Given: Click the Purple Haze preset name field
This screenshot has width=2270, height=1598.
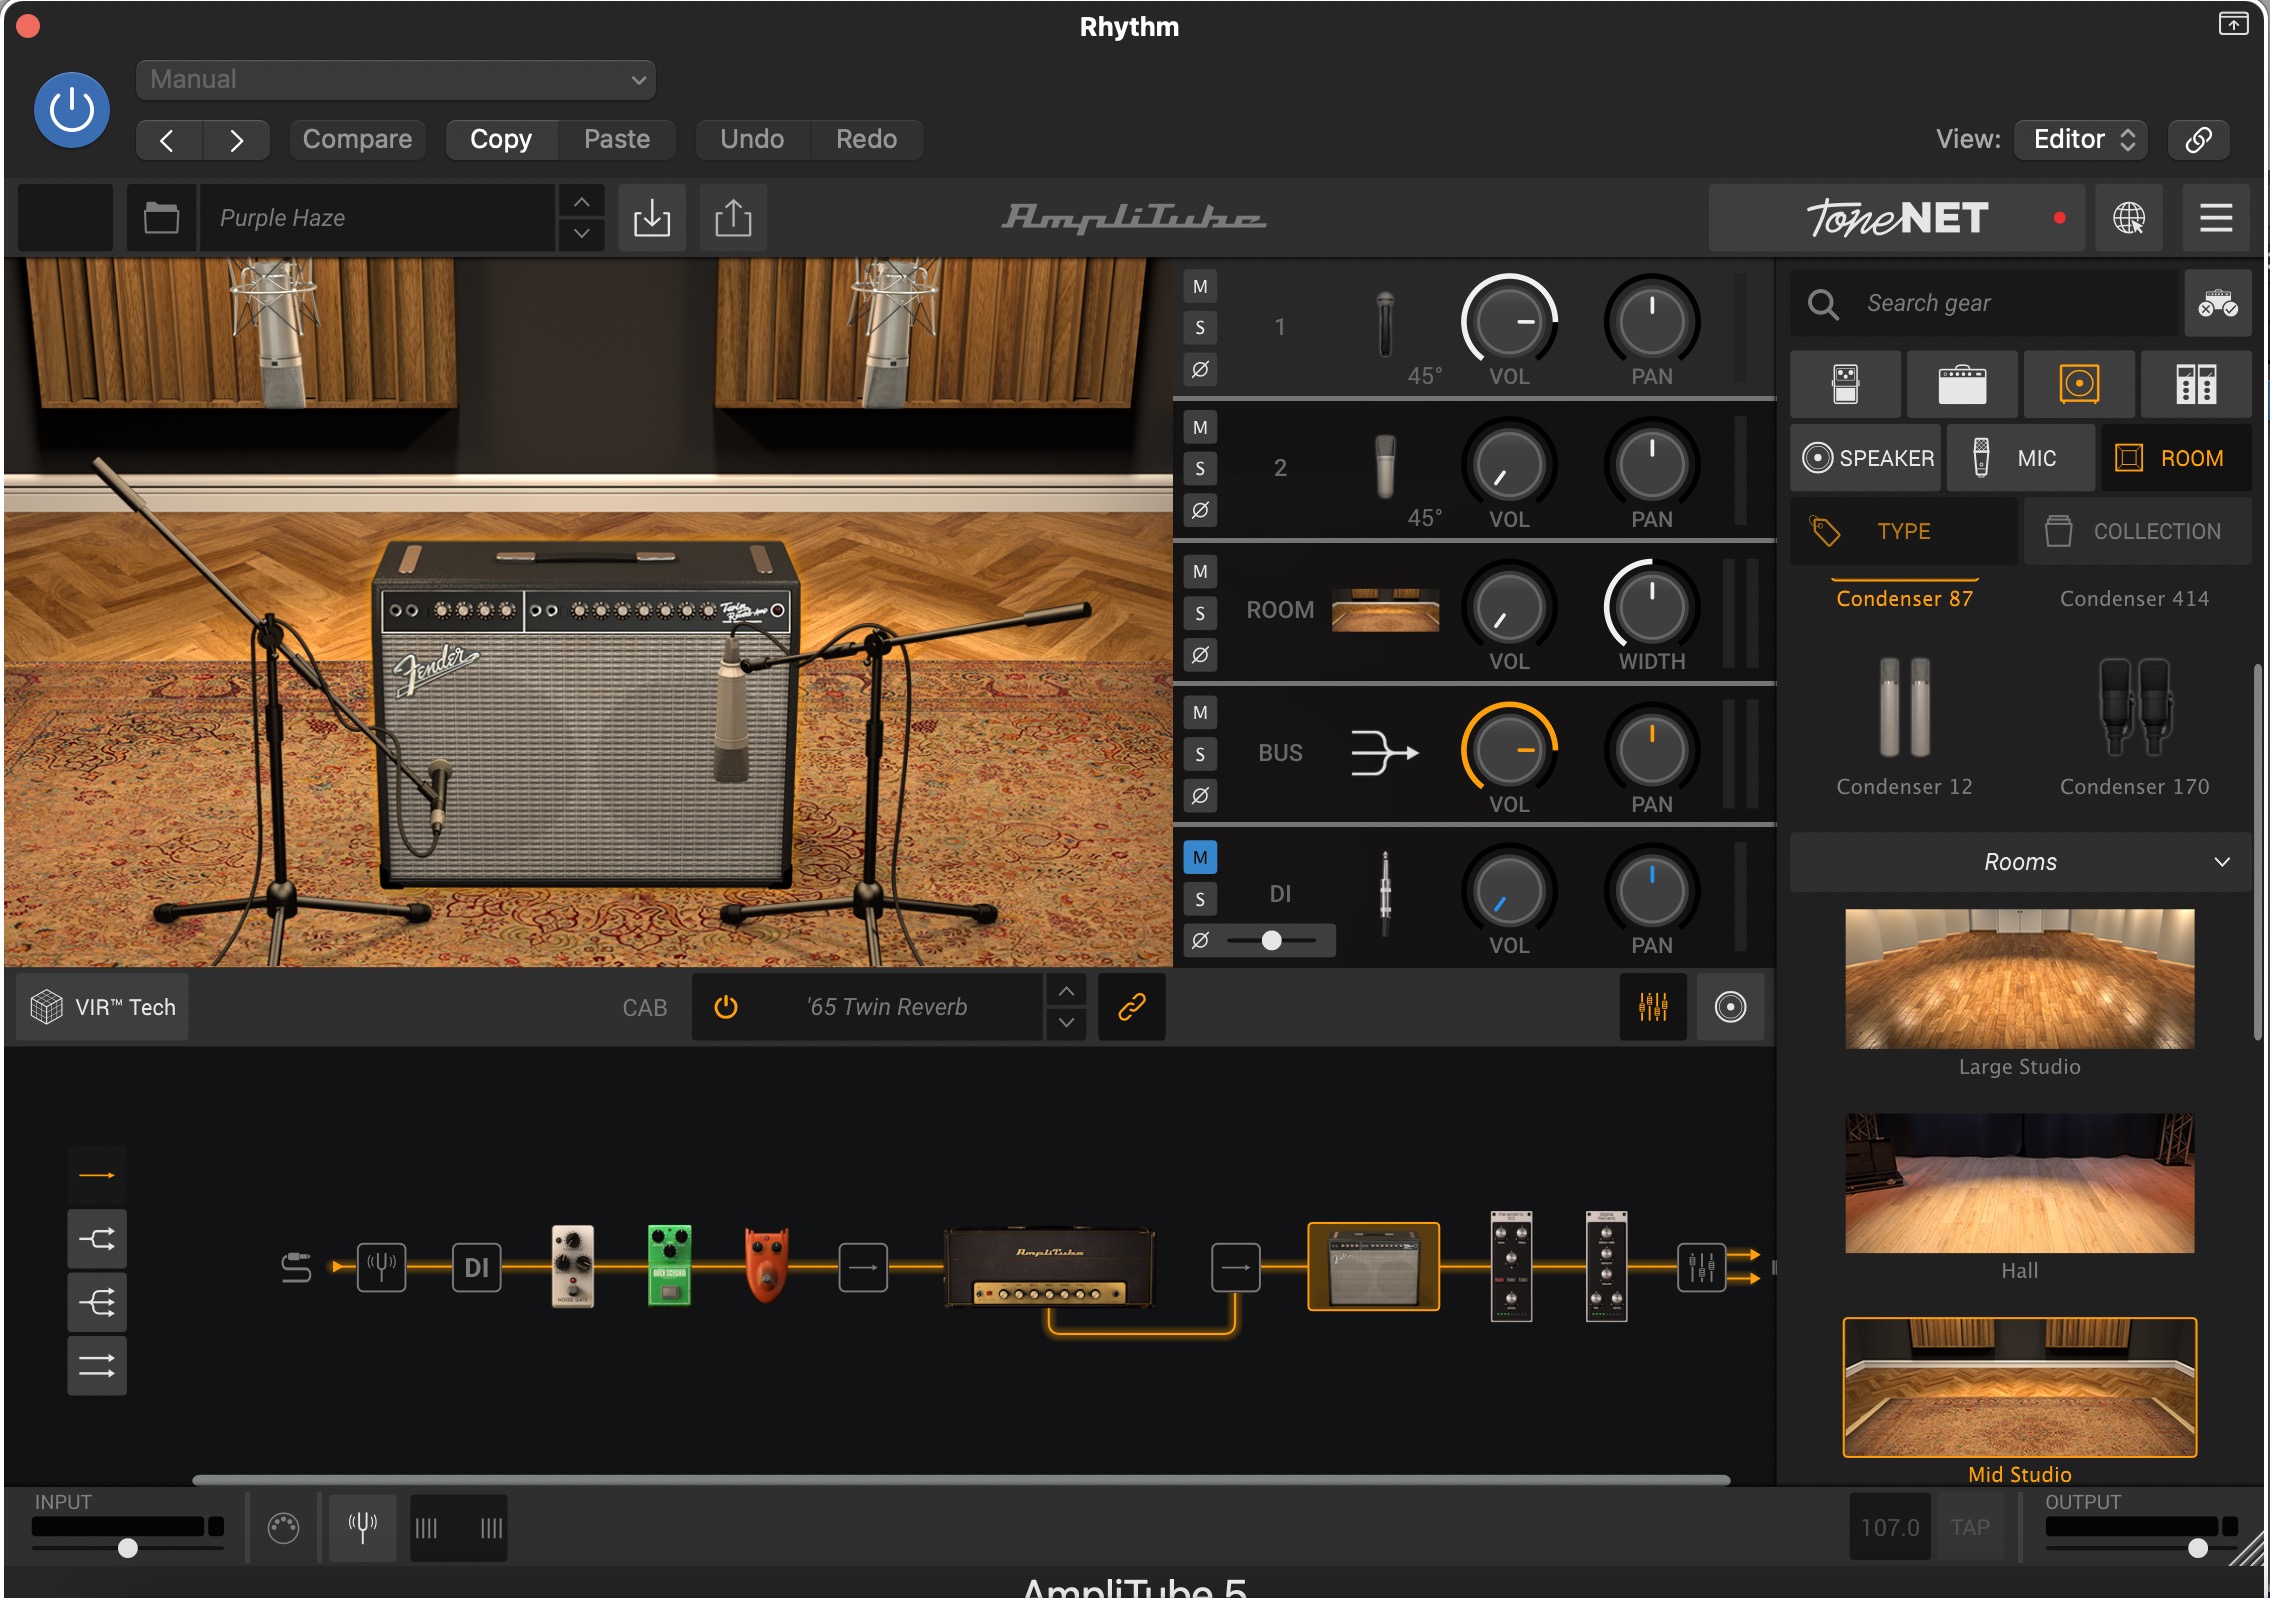Looking at the screenshot, I should tap(378, 217).
